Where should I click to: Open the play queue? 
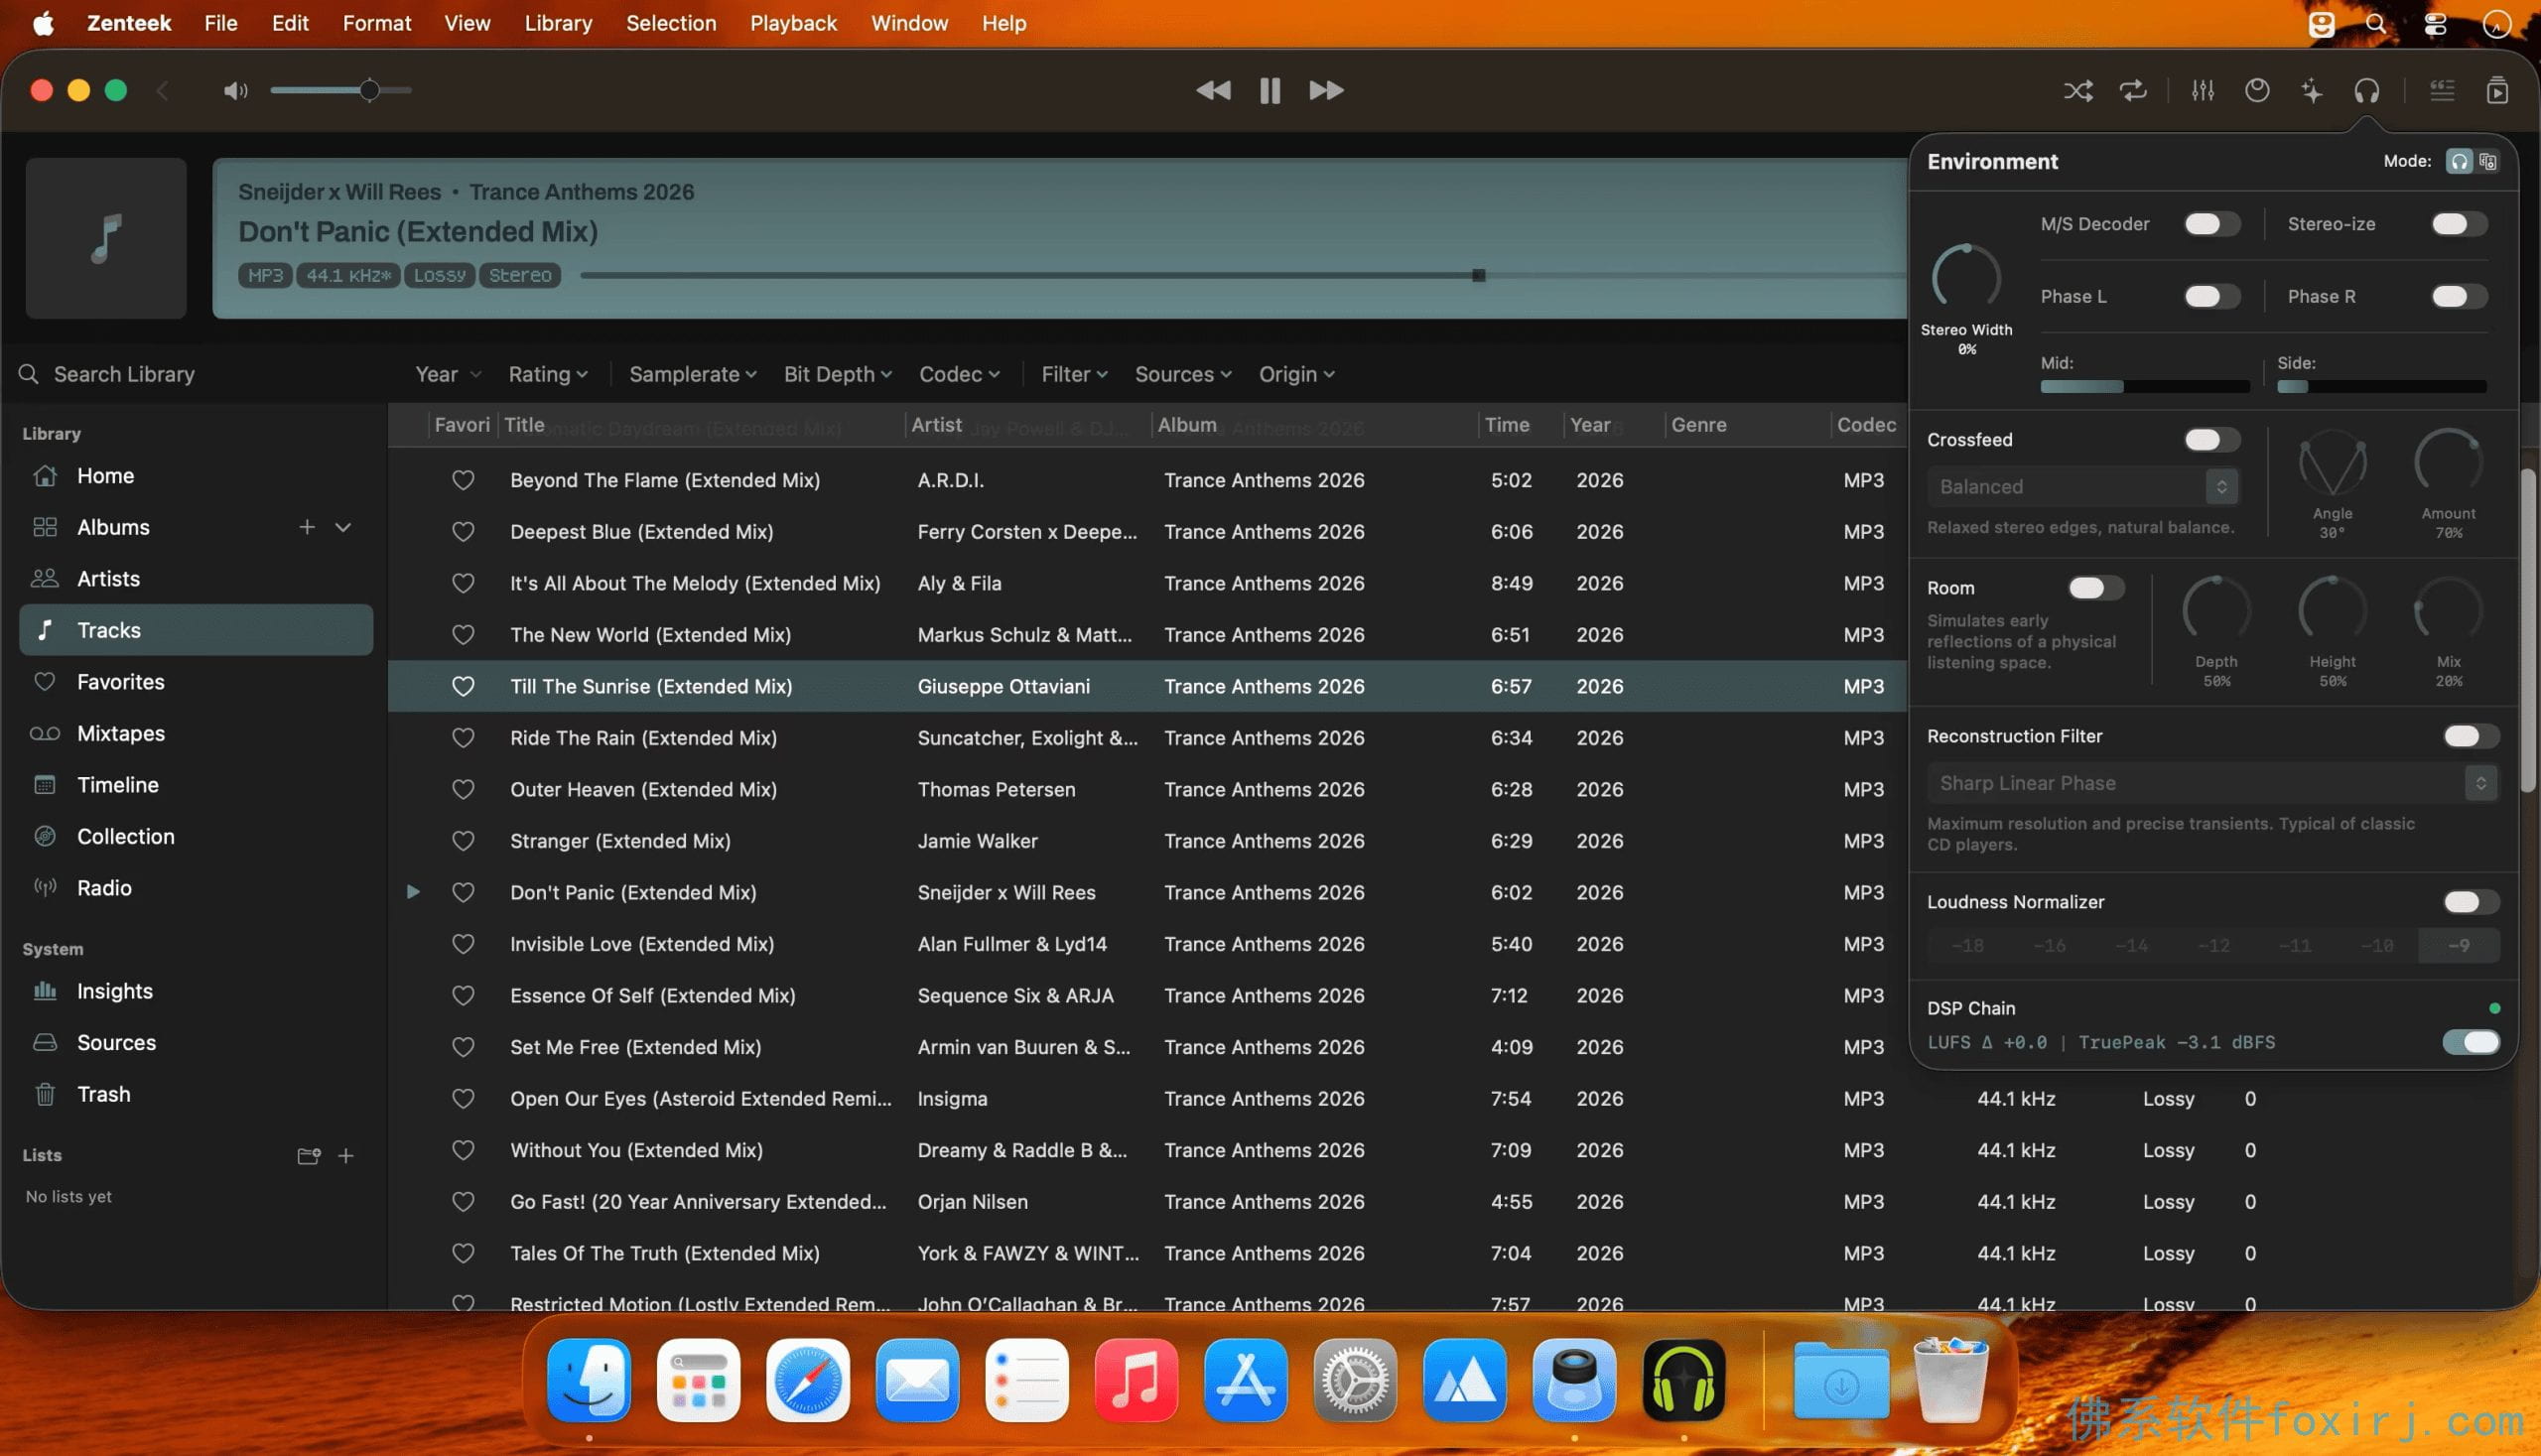[x=2497, y=91]
